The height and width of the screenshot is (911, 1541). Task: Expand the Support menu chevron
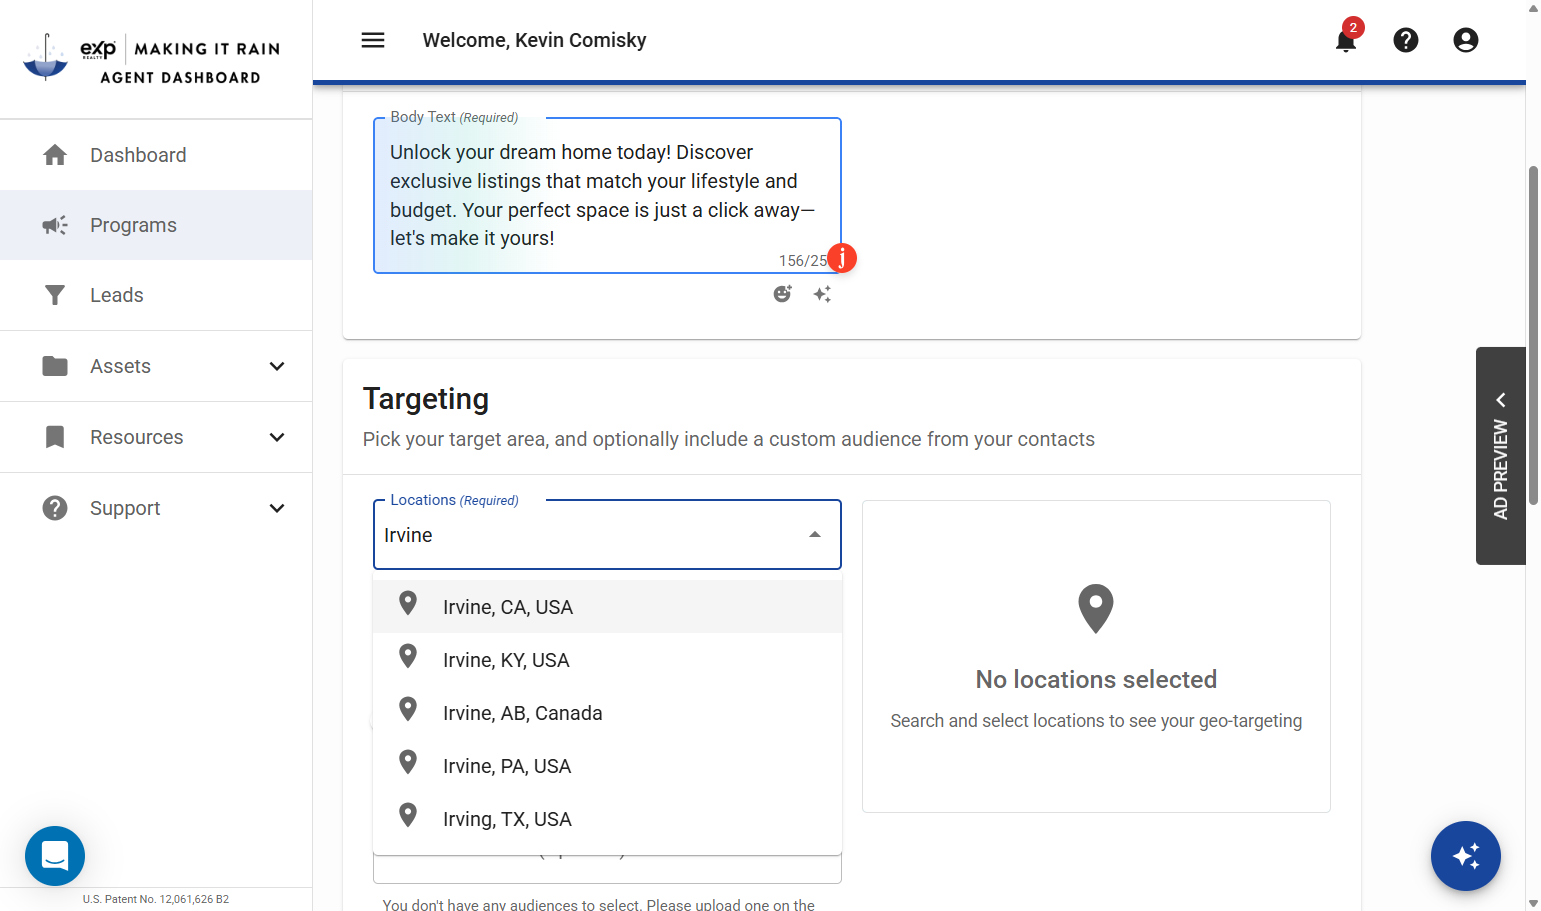coord(277,508)
